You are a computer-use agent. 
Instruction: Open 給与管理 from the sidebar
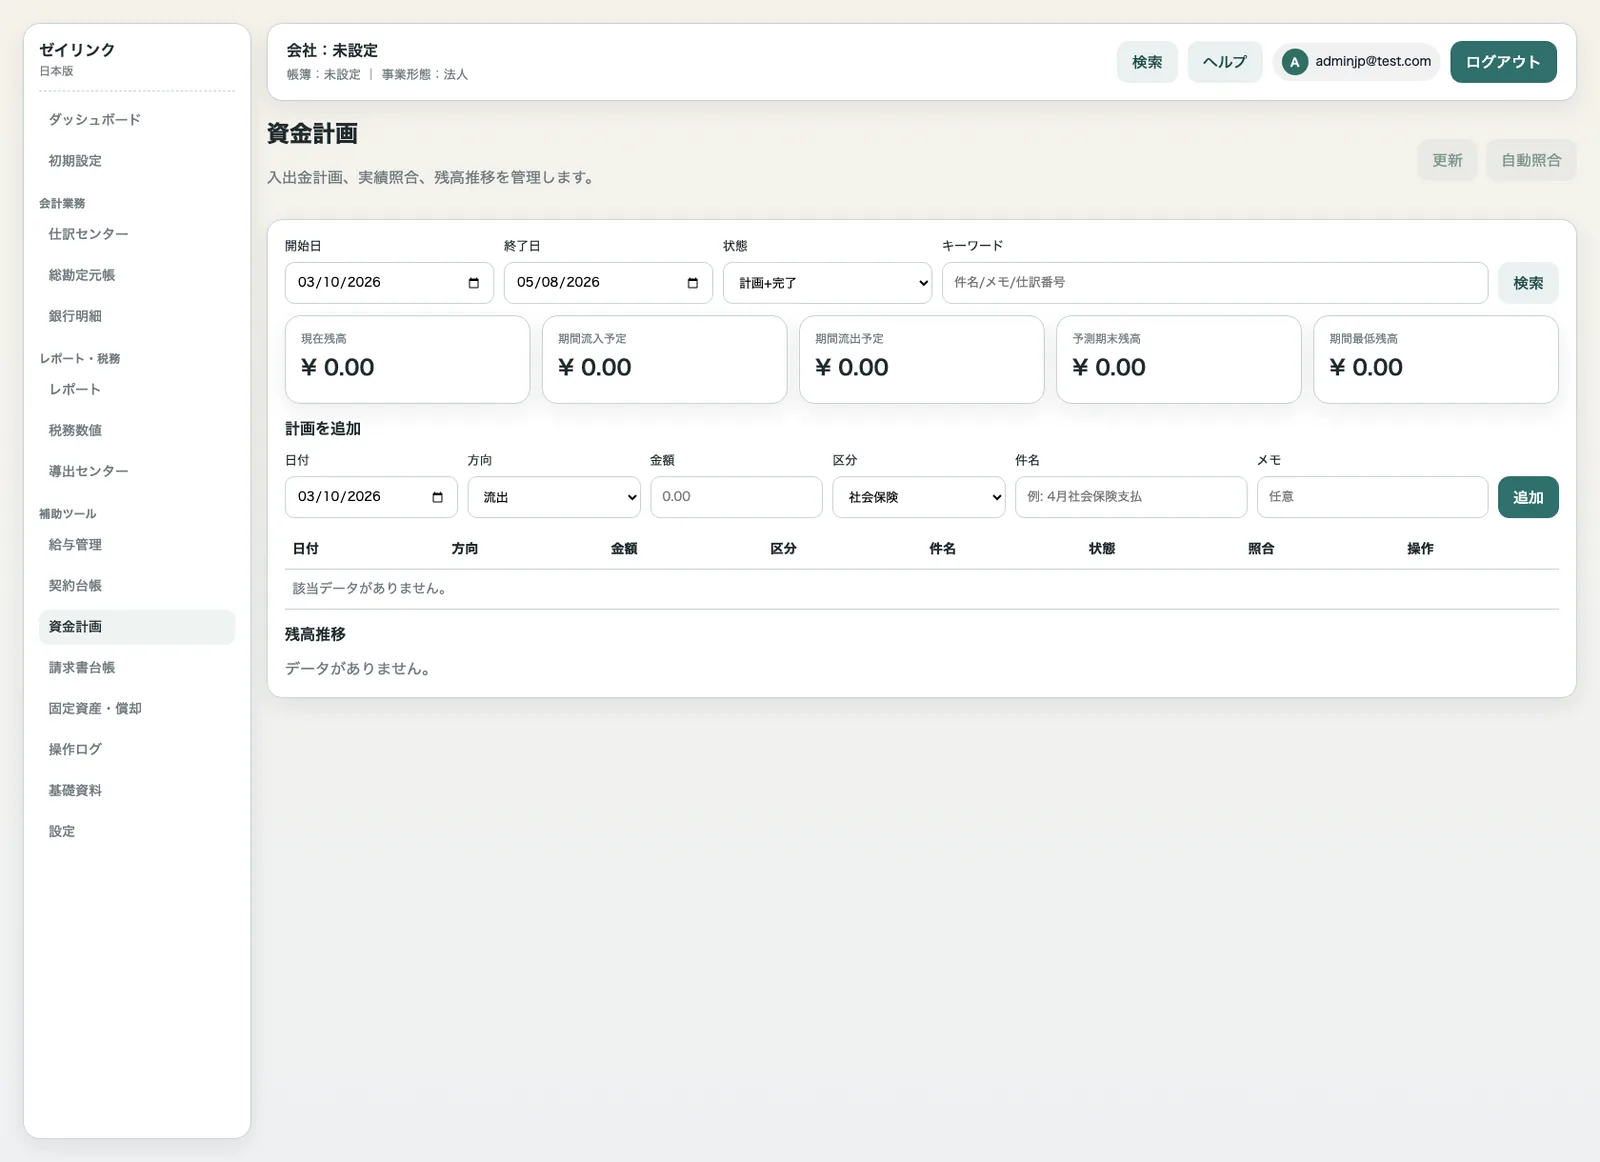click(x=74, y=544)
